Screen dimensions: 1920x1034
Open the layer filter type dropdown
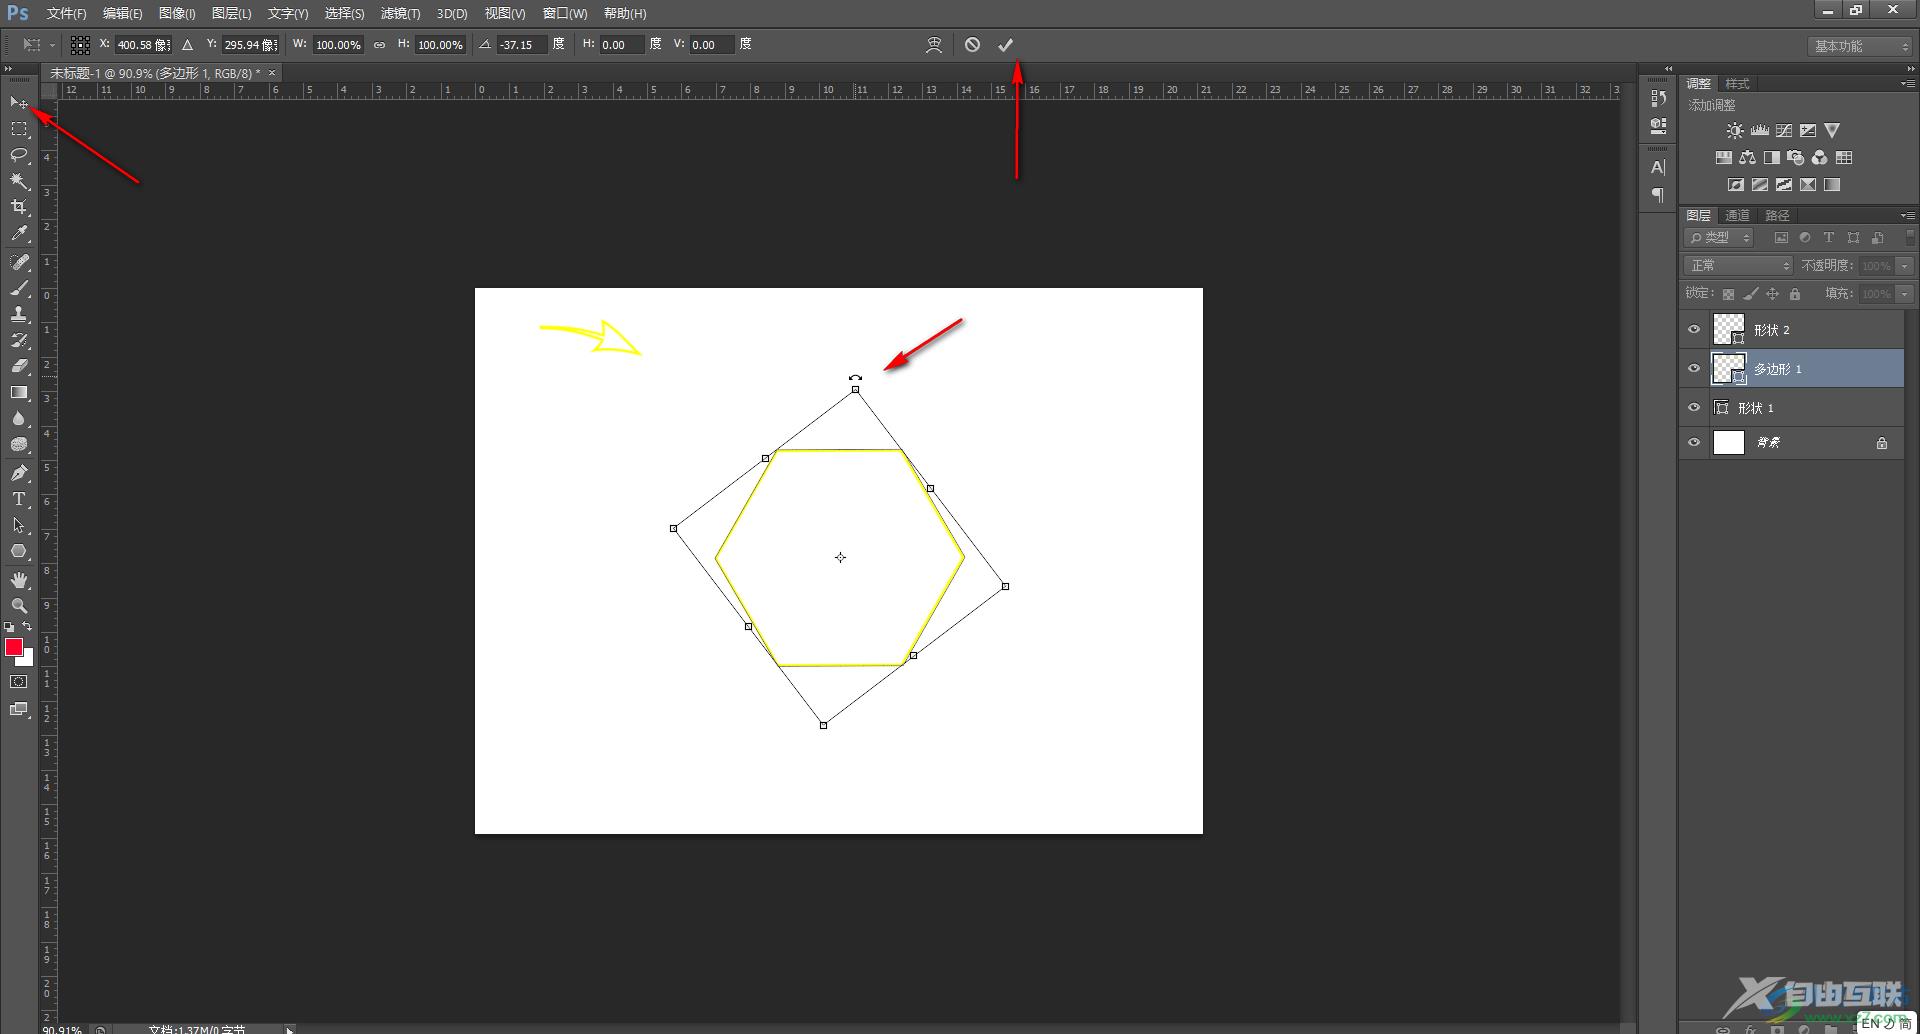point(1719,238)
